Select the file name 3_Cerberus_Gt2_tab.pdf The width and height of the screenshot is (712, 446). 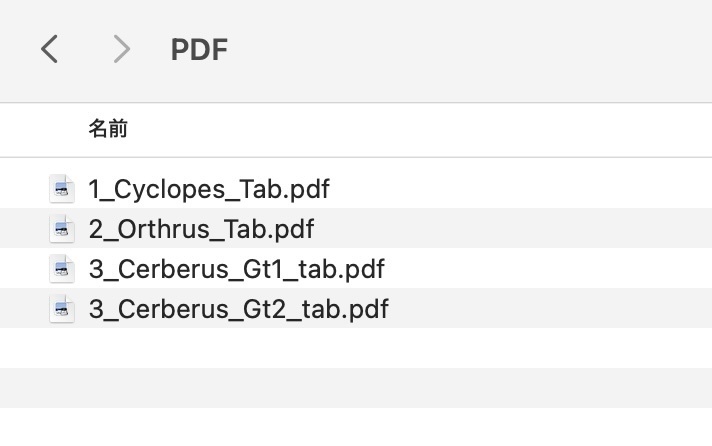coord(238,309)
